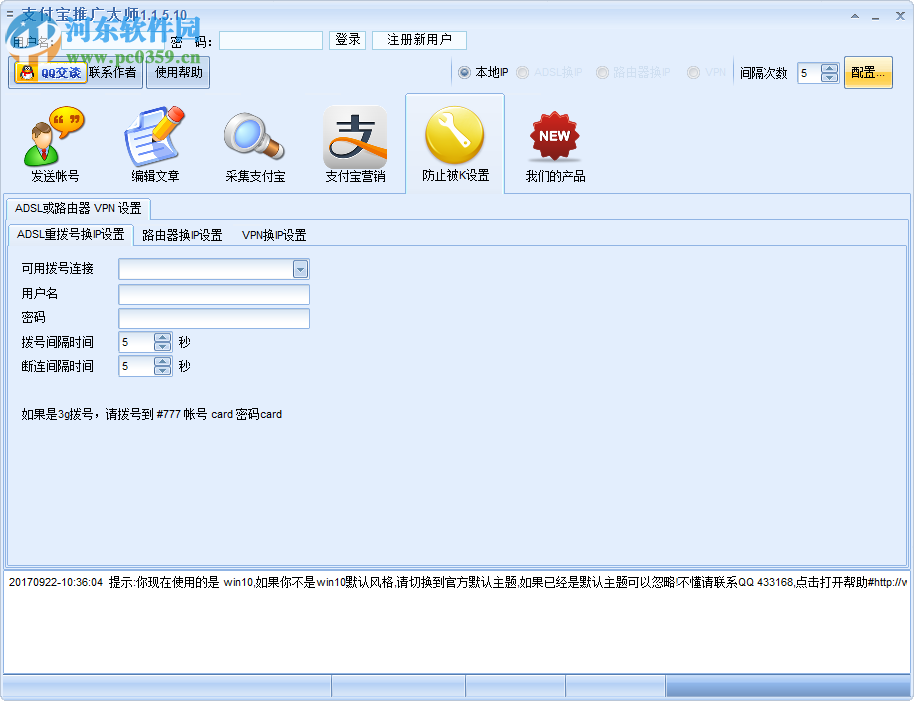This screenshot has width=914, height=701.
Task: Expand the 可用拨号连接 dropdown list
Action: (x=299, y=268)
